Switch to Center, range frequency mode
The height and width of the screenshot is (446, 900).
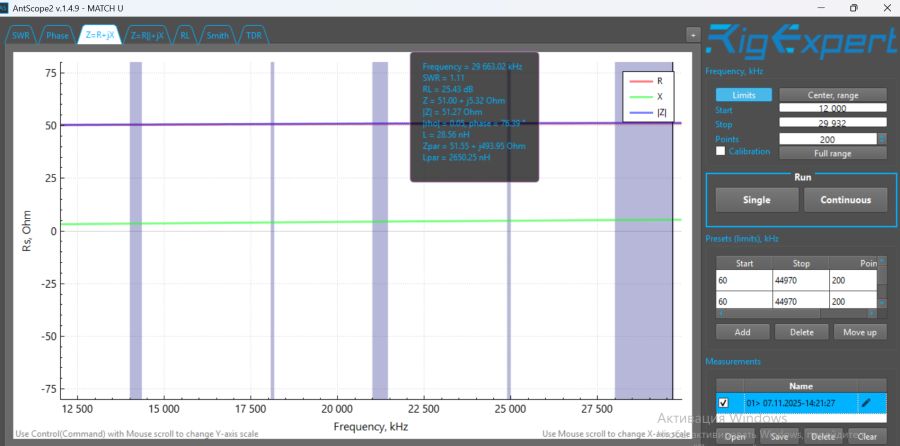(832, 95)
